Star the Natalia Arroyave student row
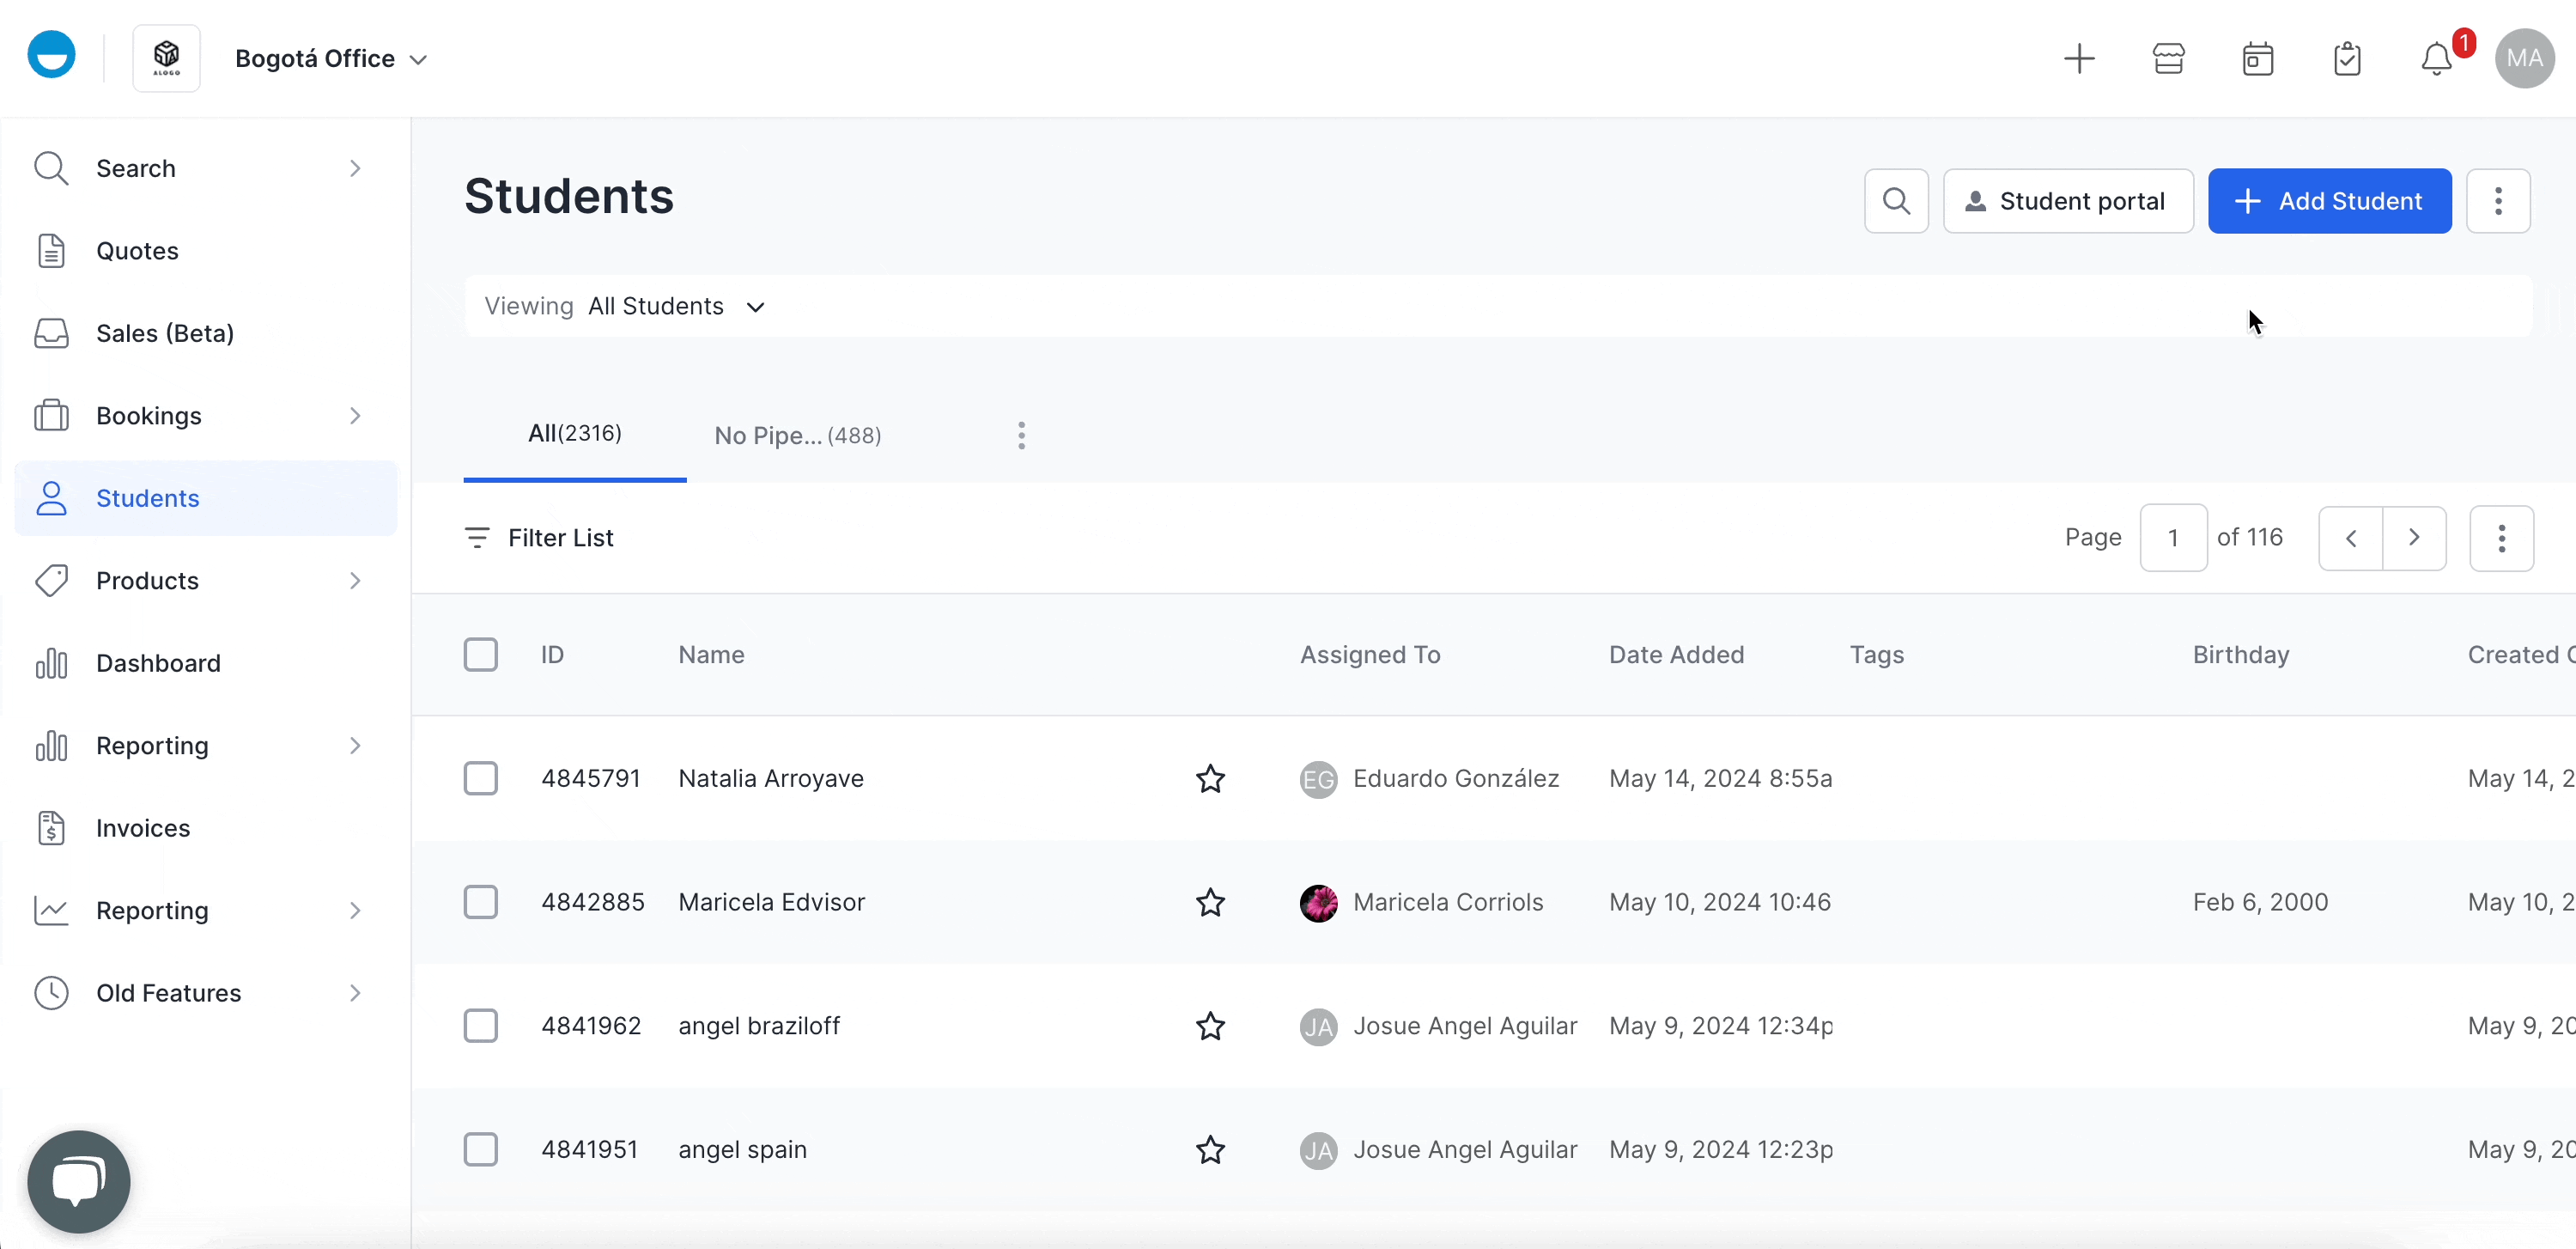 [x=1210, y=779]
